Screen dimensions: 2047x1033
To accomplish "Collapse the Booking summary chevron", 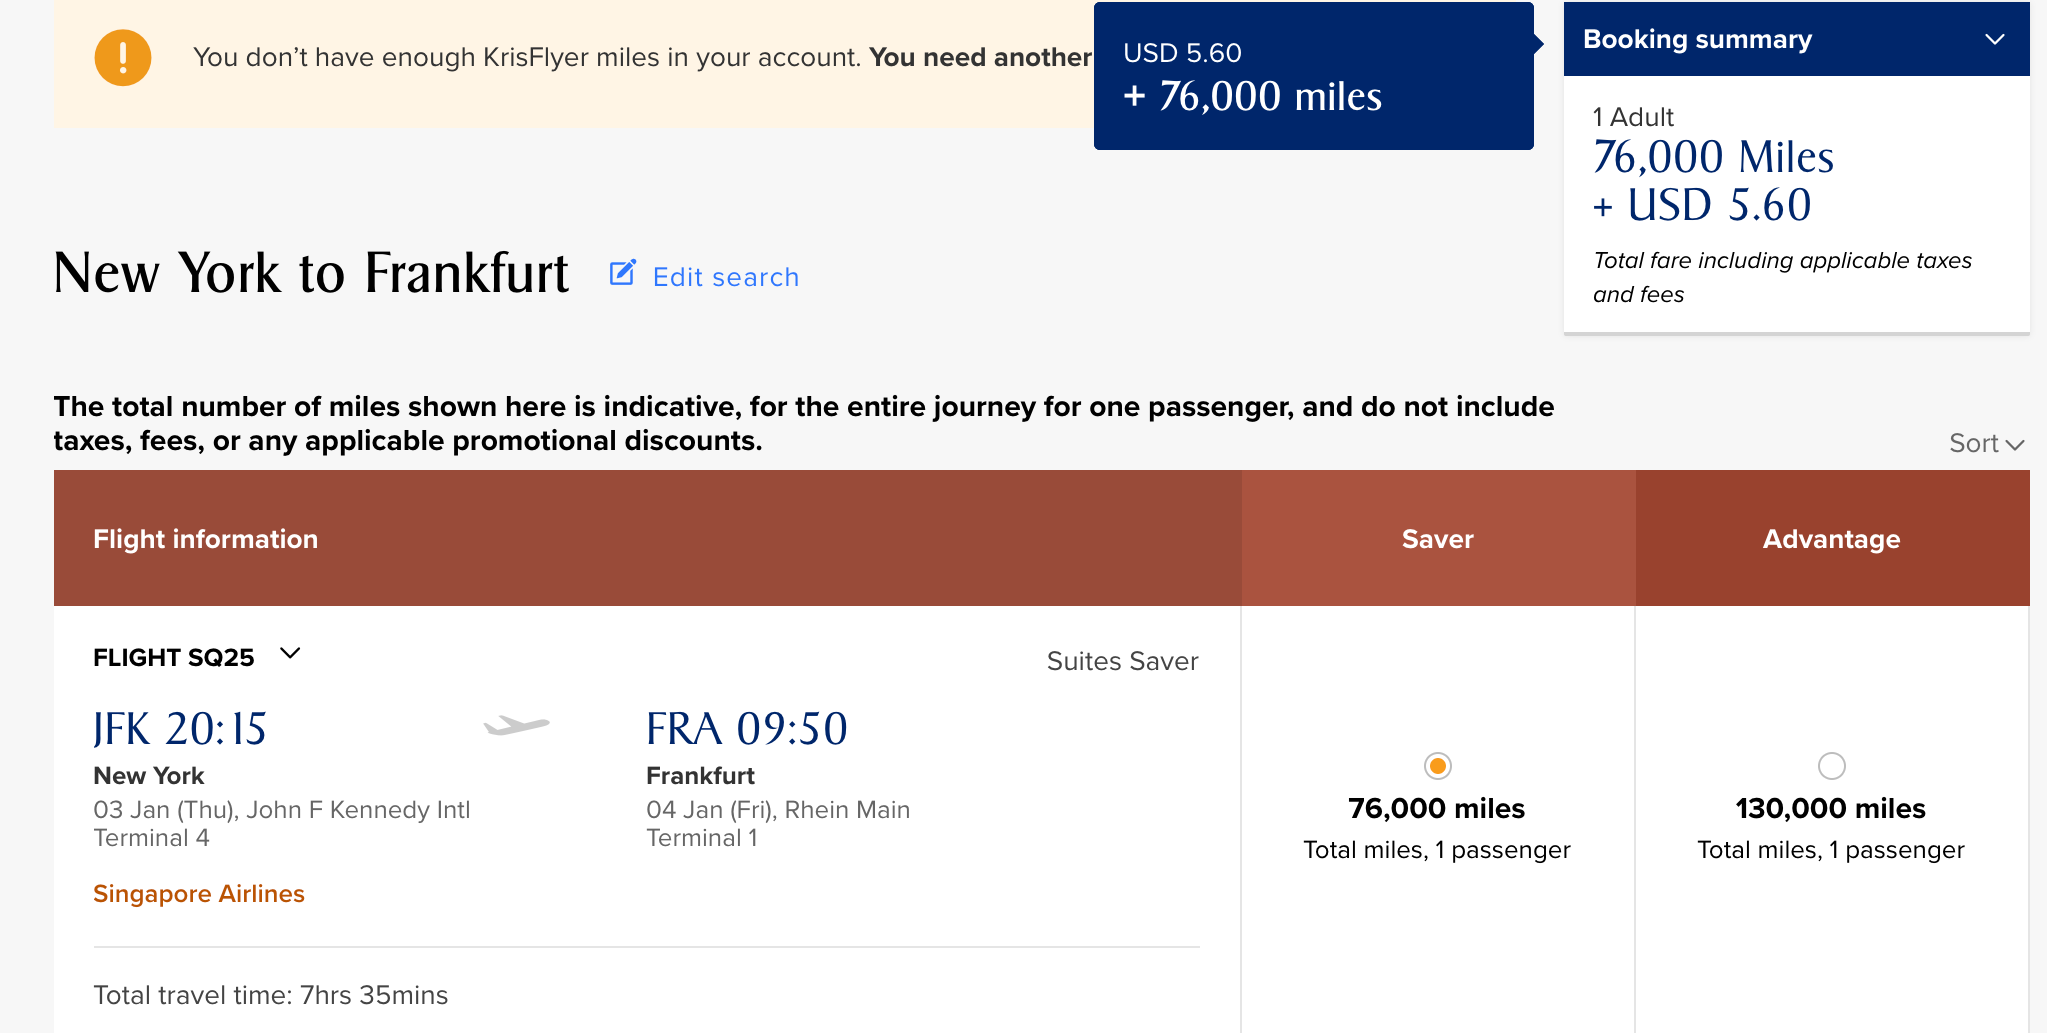I will coord(1994,39).
